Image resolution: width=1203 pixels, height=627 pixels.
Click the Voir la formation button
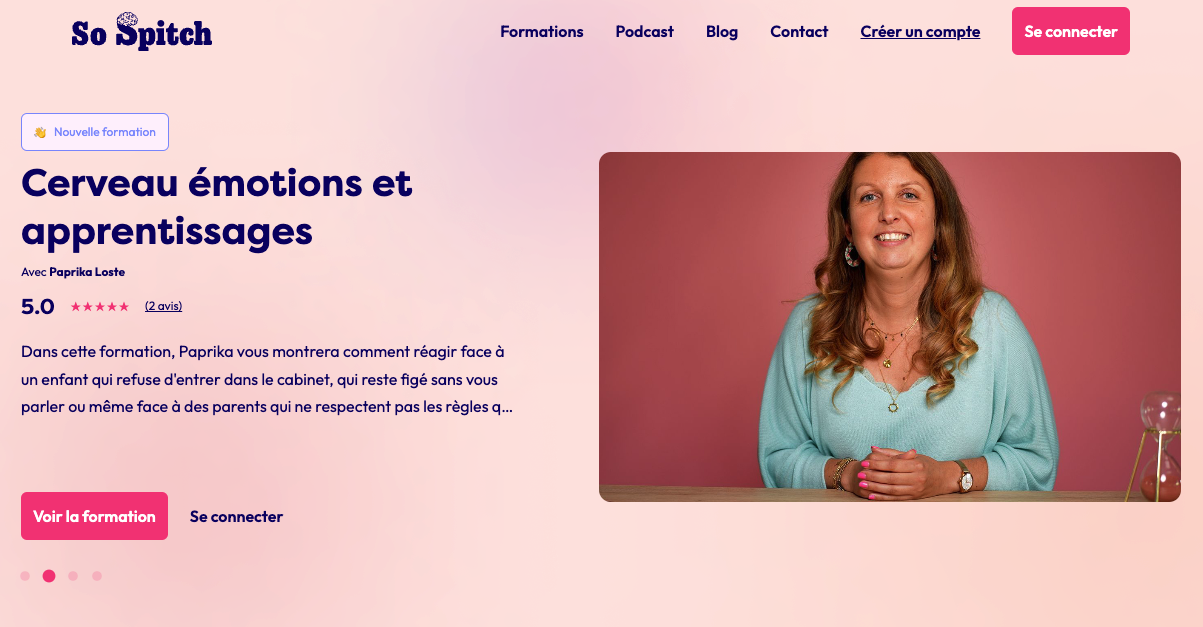(x=94, y=516)
